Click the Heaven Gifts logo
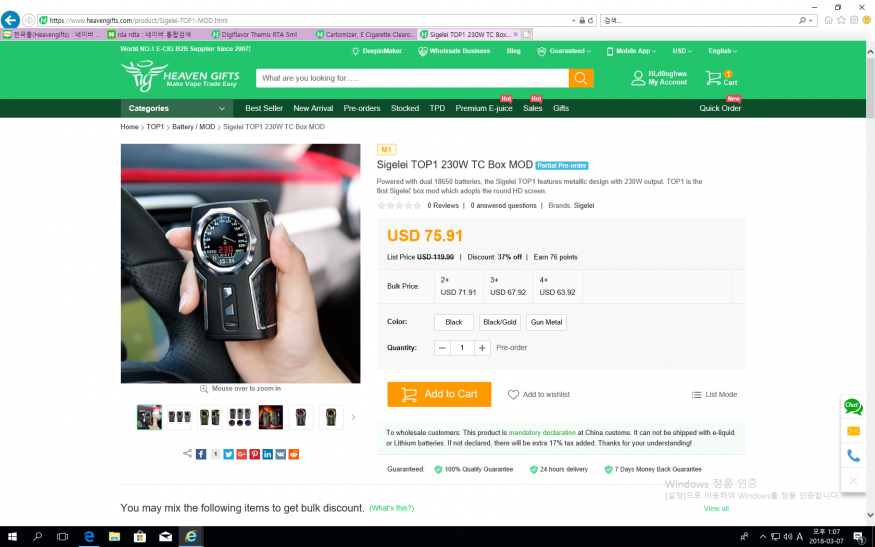875x547 pixels. (180, 76)
